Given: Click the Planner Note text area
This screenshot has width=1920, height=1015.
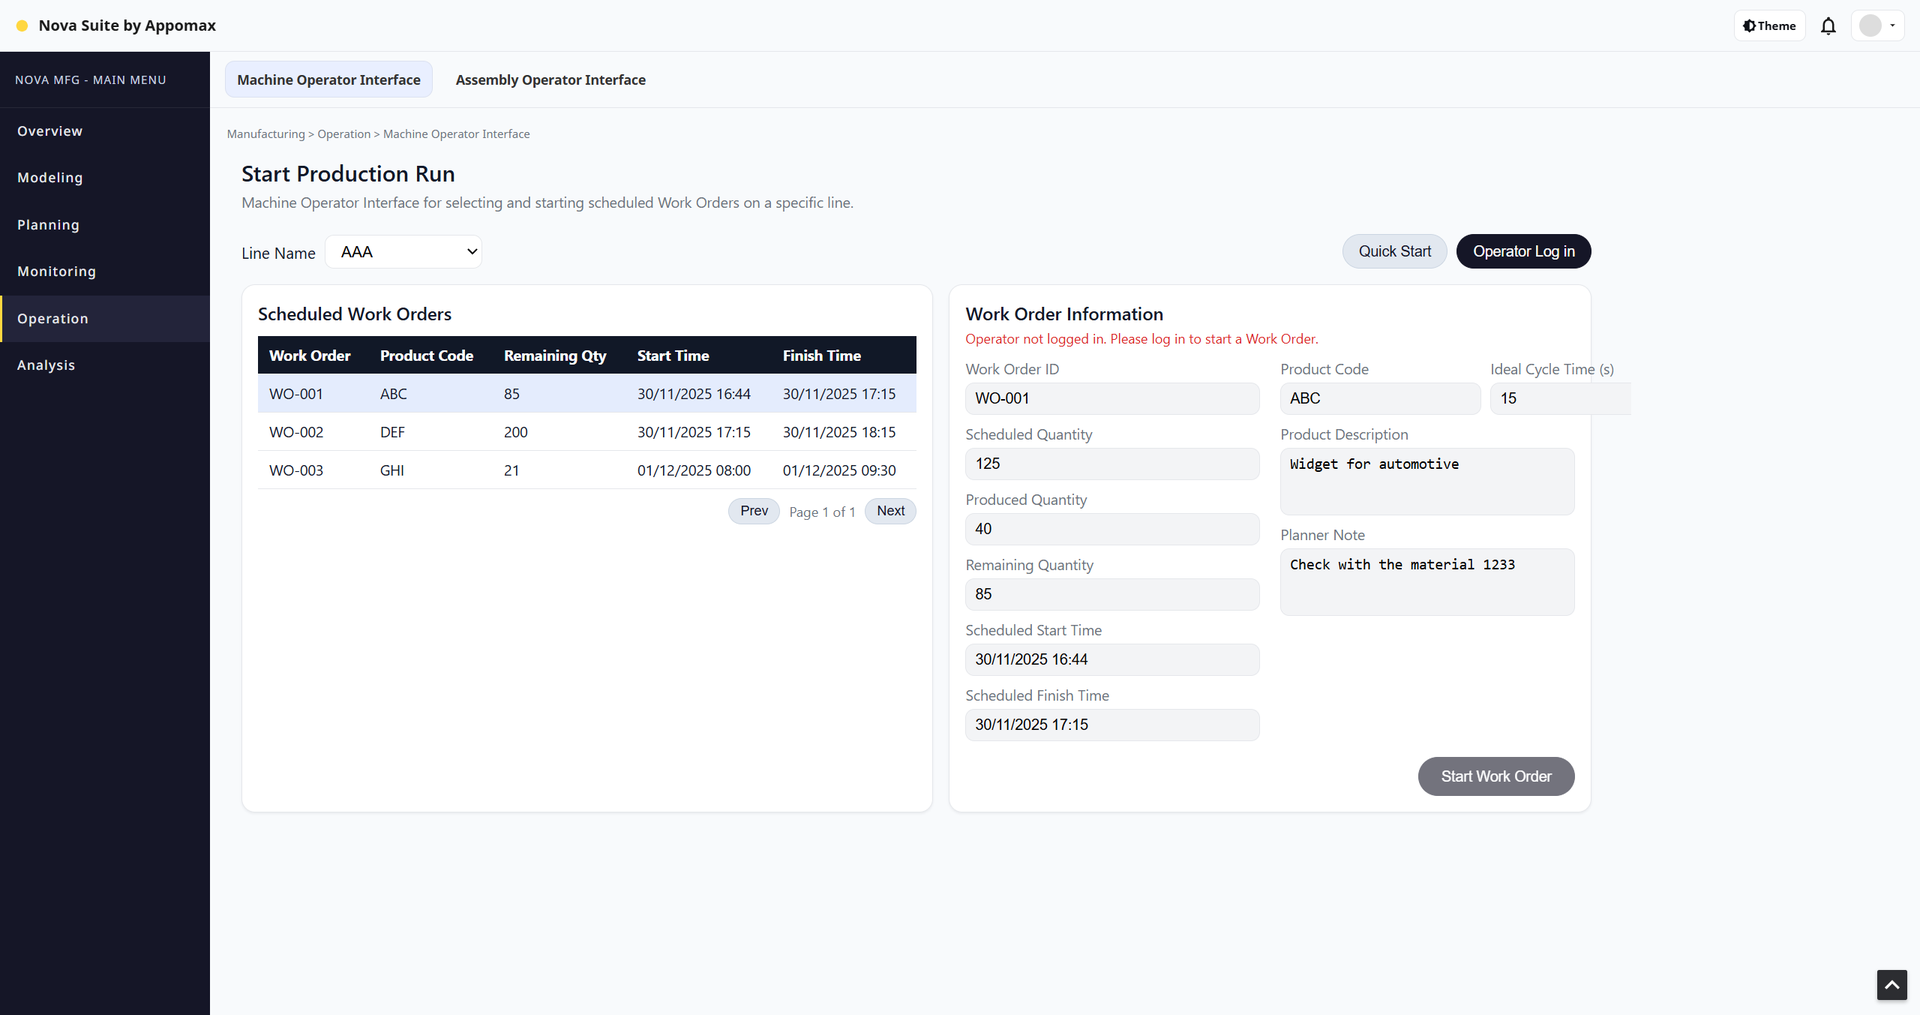Looking at the screenshot, I should click(x=1426, y=582).
